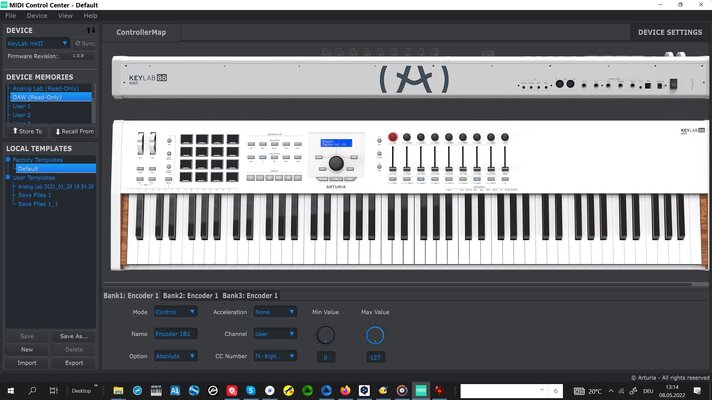This screenshot has width=712, height=400.
Task: Switch to Bank2: Encoder 1 tab
Action: click(190, 296)
